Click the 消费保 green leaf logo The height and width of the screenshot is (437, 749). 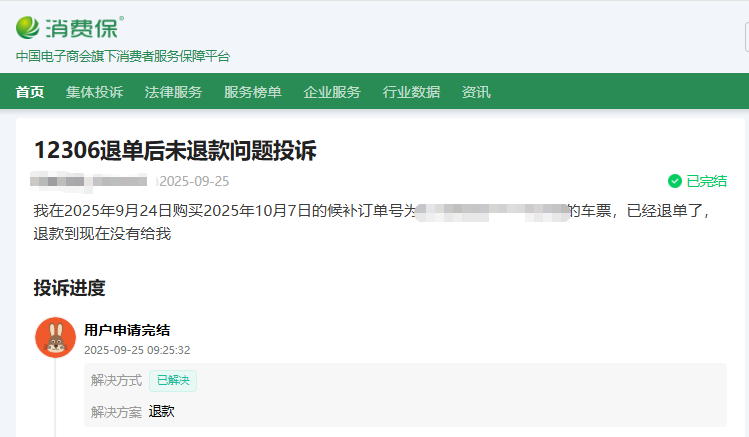point(27,28)
